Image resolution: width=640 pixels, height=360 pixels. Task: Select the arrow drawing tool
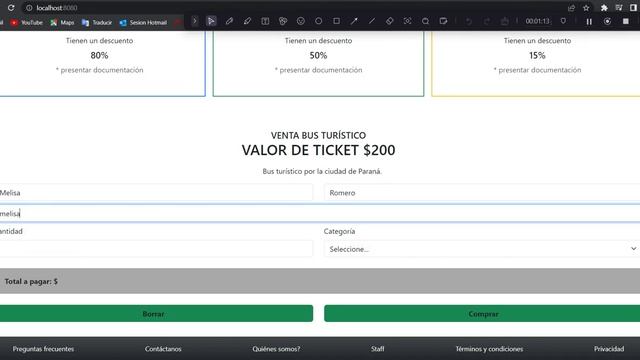(x=354, y=21)
